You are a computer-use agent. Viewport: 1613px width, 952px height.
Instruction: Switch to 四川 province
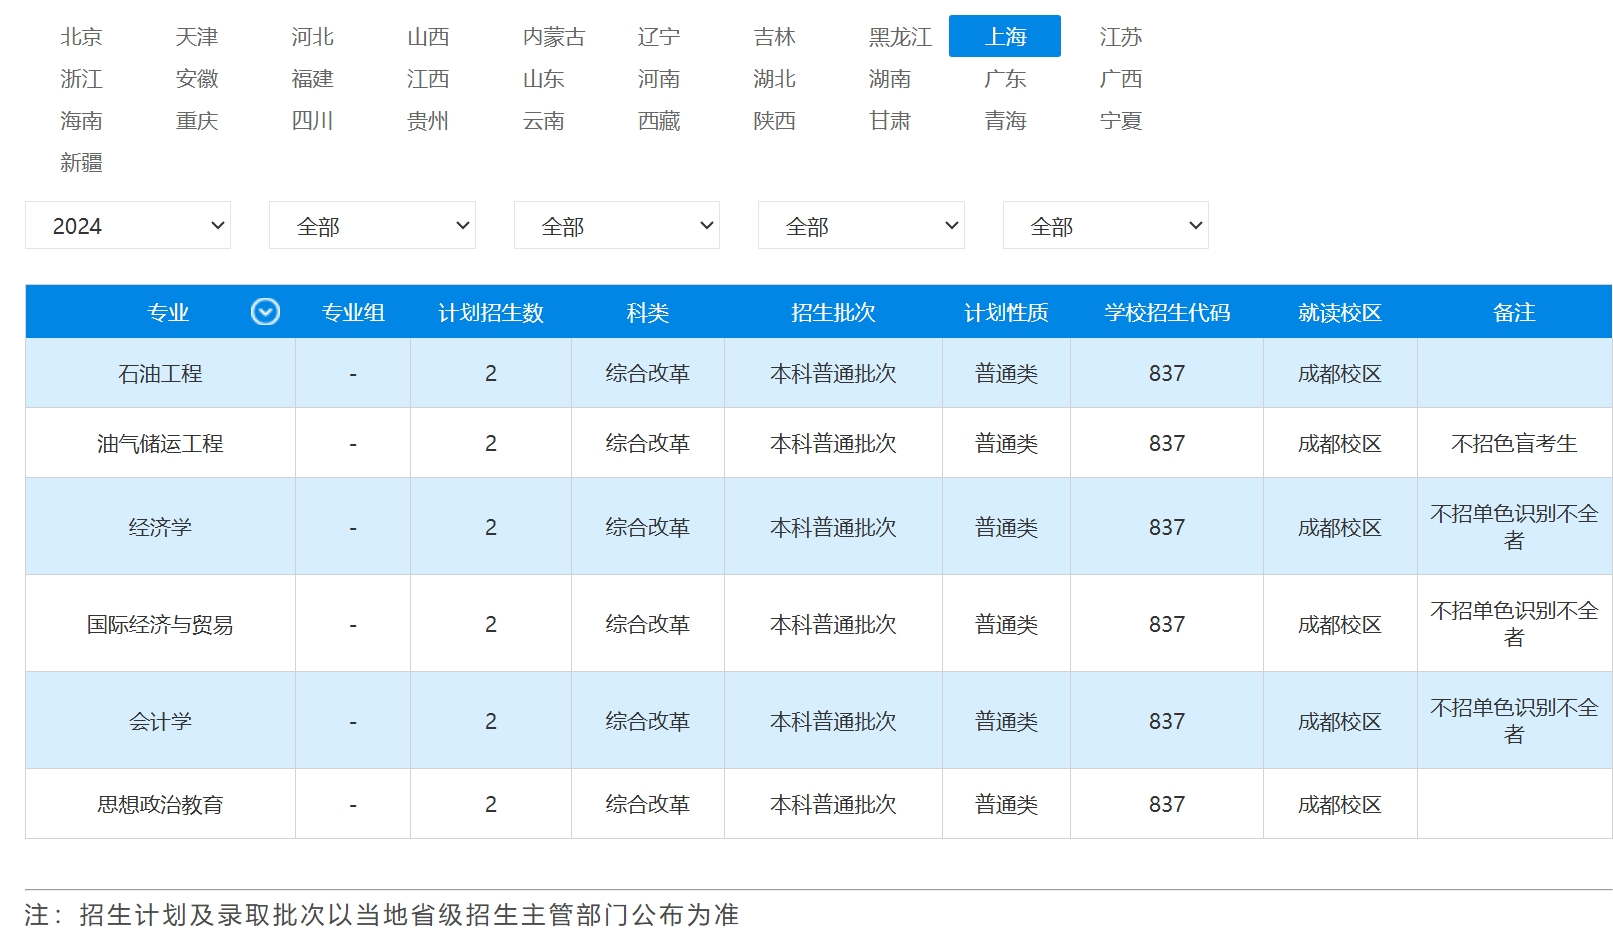pos(313,121)
